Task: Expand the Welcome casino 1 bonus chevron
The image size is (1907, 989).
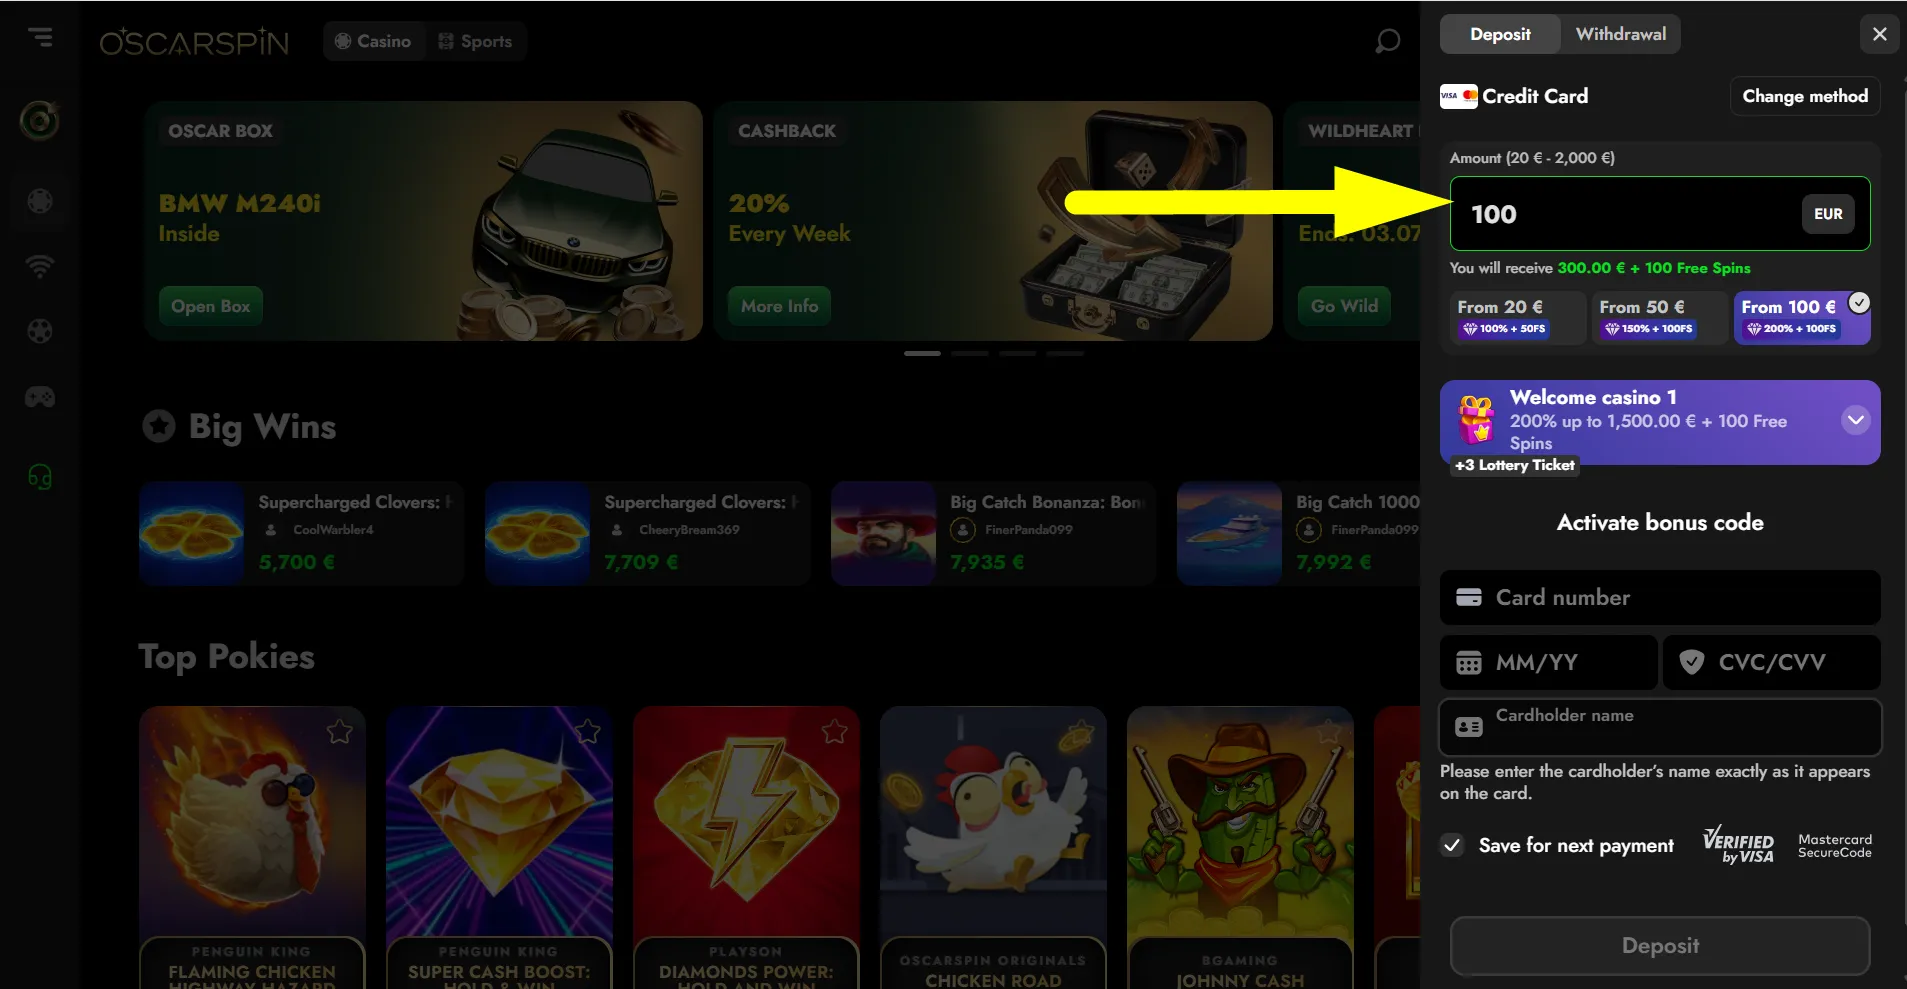Action: (x=1856, y=420)
